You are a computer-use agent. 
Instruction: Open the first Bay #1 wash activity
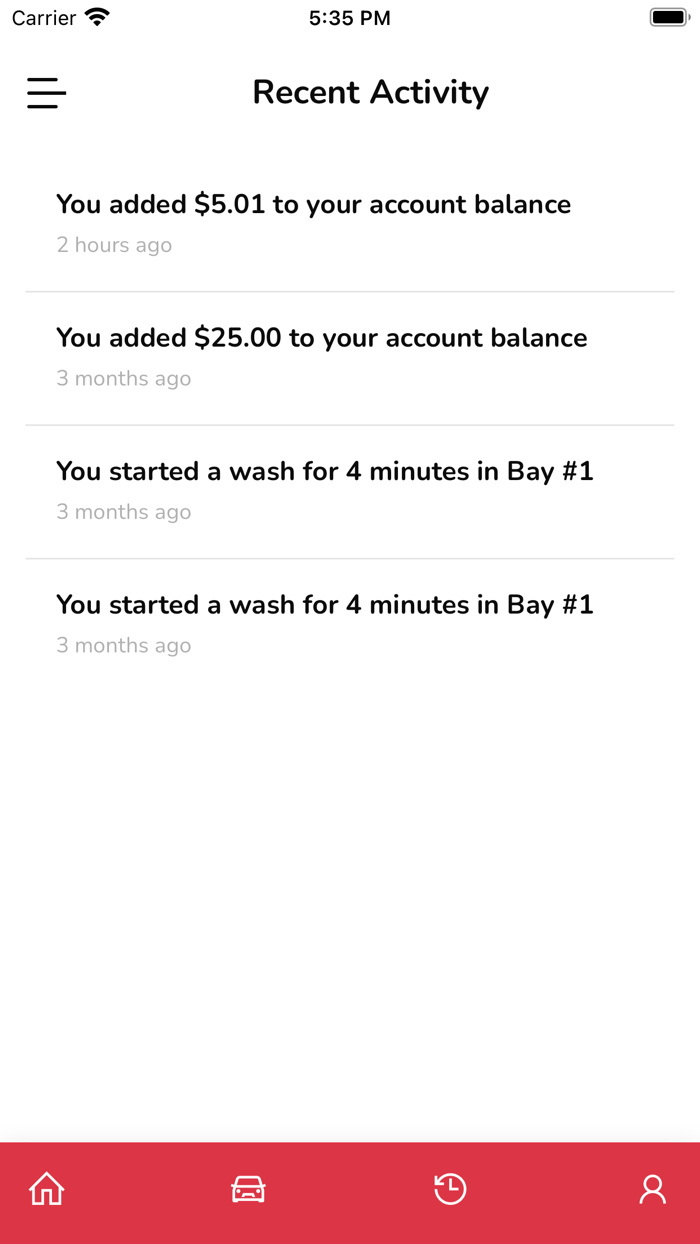350,490
